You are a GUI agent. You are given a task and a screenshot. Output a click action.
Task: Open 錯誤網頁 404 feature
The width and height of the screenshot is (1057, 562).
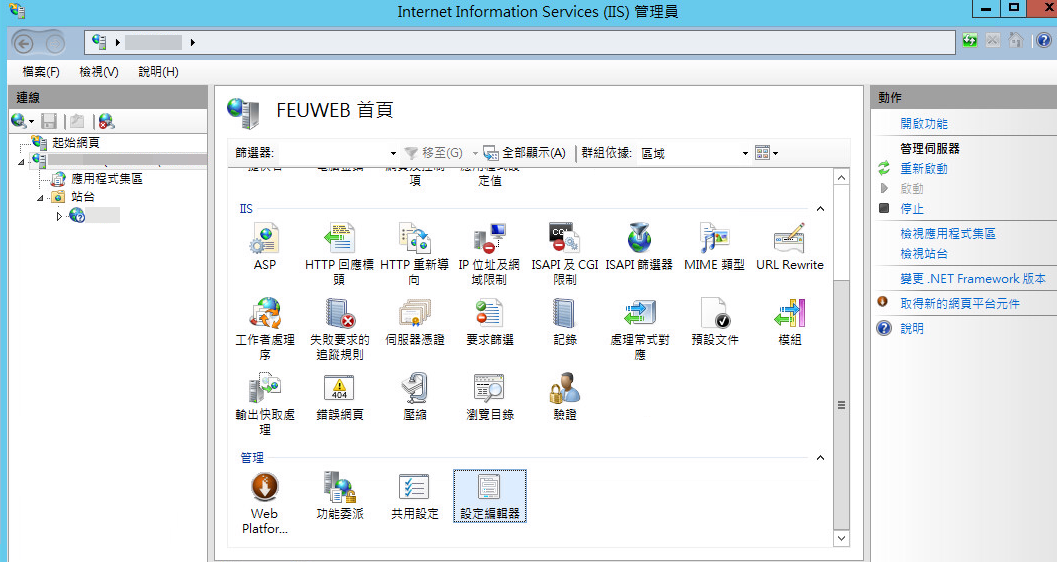[339, 396]
